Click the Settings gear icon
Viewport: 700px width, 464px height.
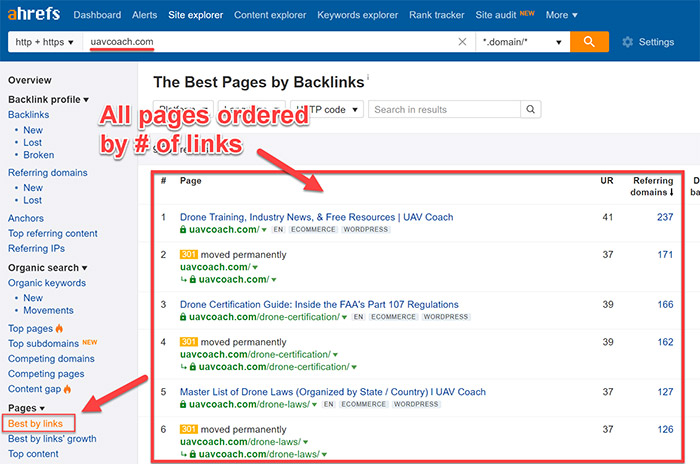click(628, 42)
